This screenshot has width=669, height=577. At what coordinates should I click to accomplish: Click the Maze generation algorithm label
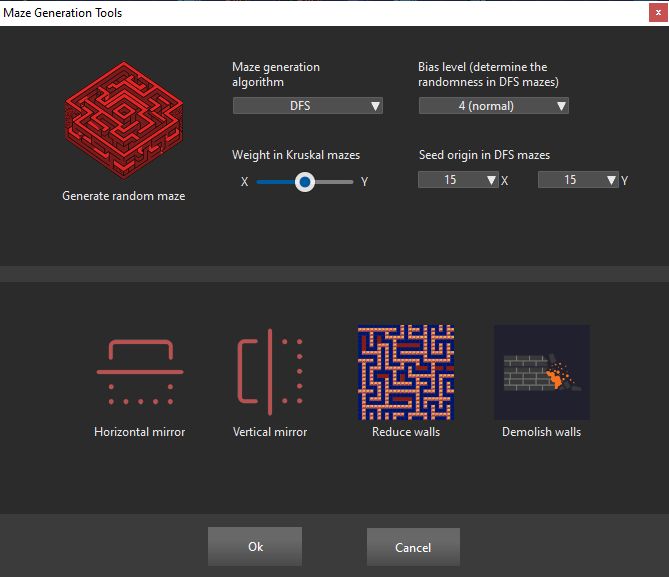[276, 74]
